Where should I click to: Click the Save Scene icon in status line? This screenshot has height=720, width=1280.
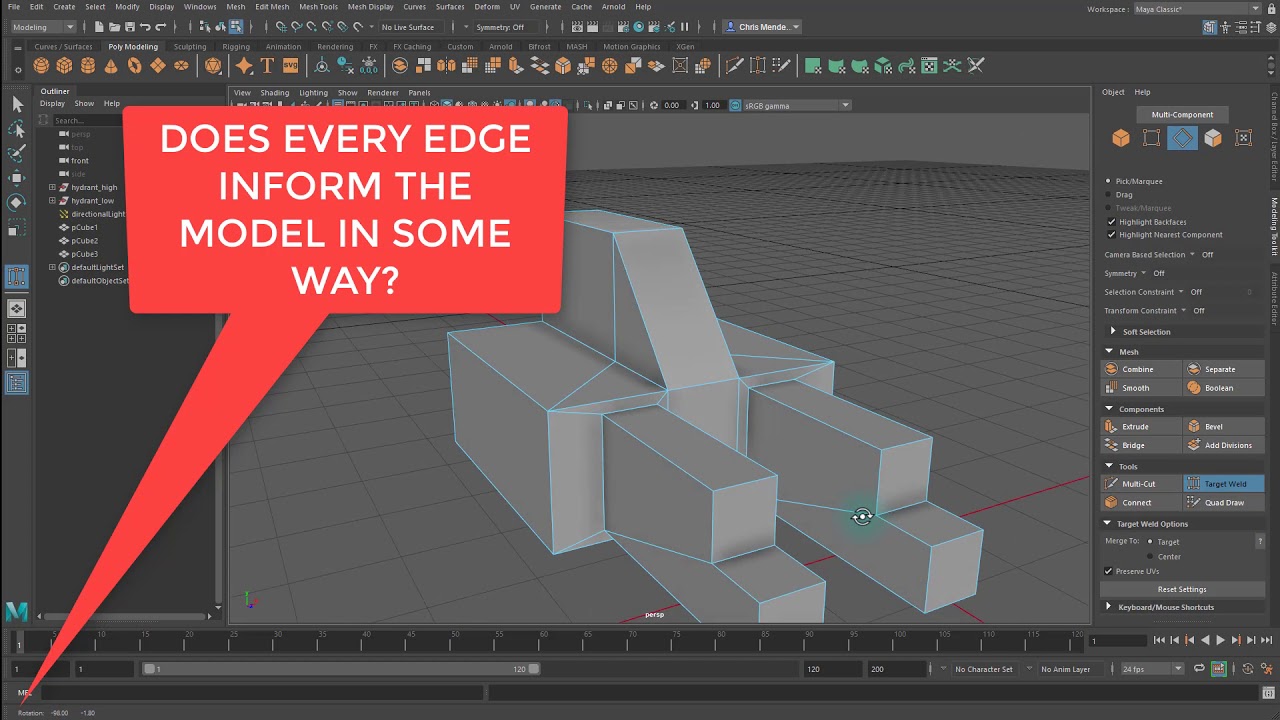pos(131,27)
